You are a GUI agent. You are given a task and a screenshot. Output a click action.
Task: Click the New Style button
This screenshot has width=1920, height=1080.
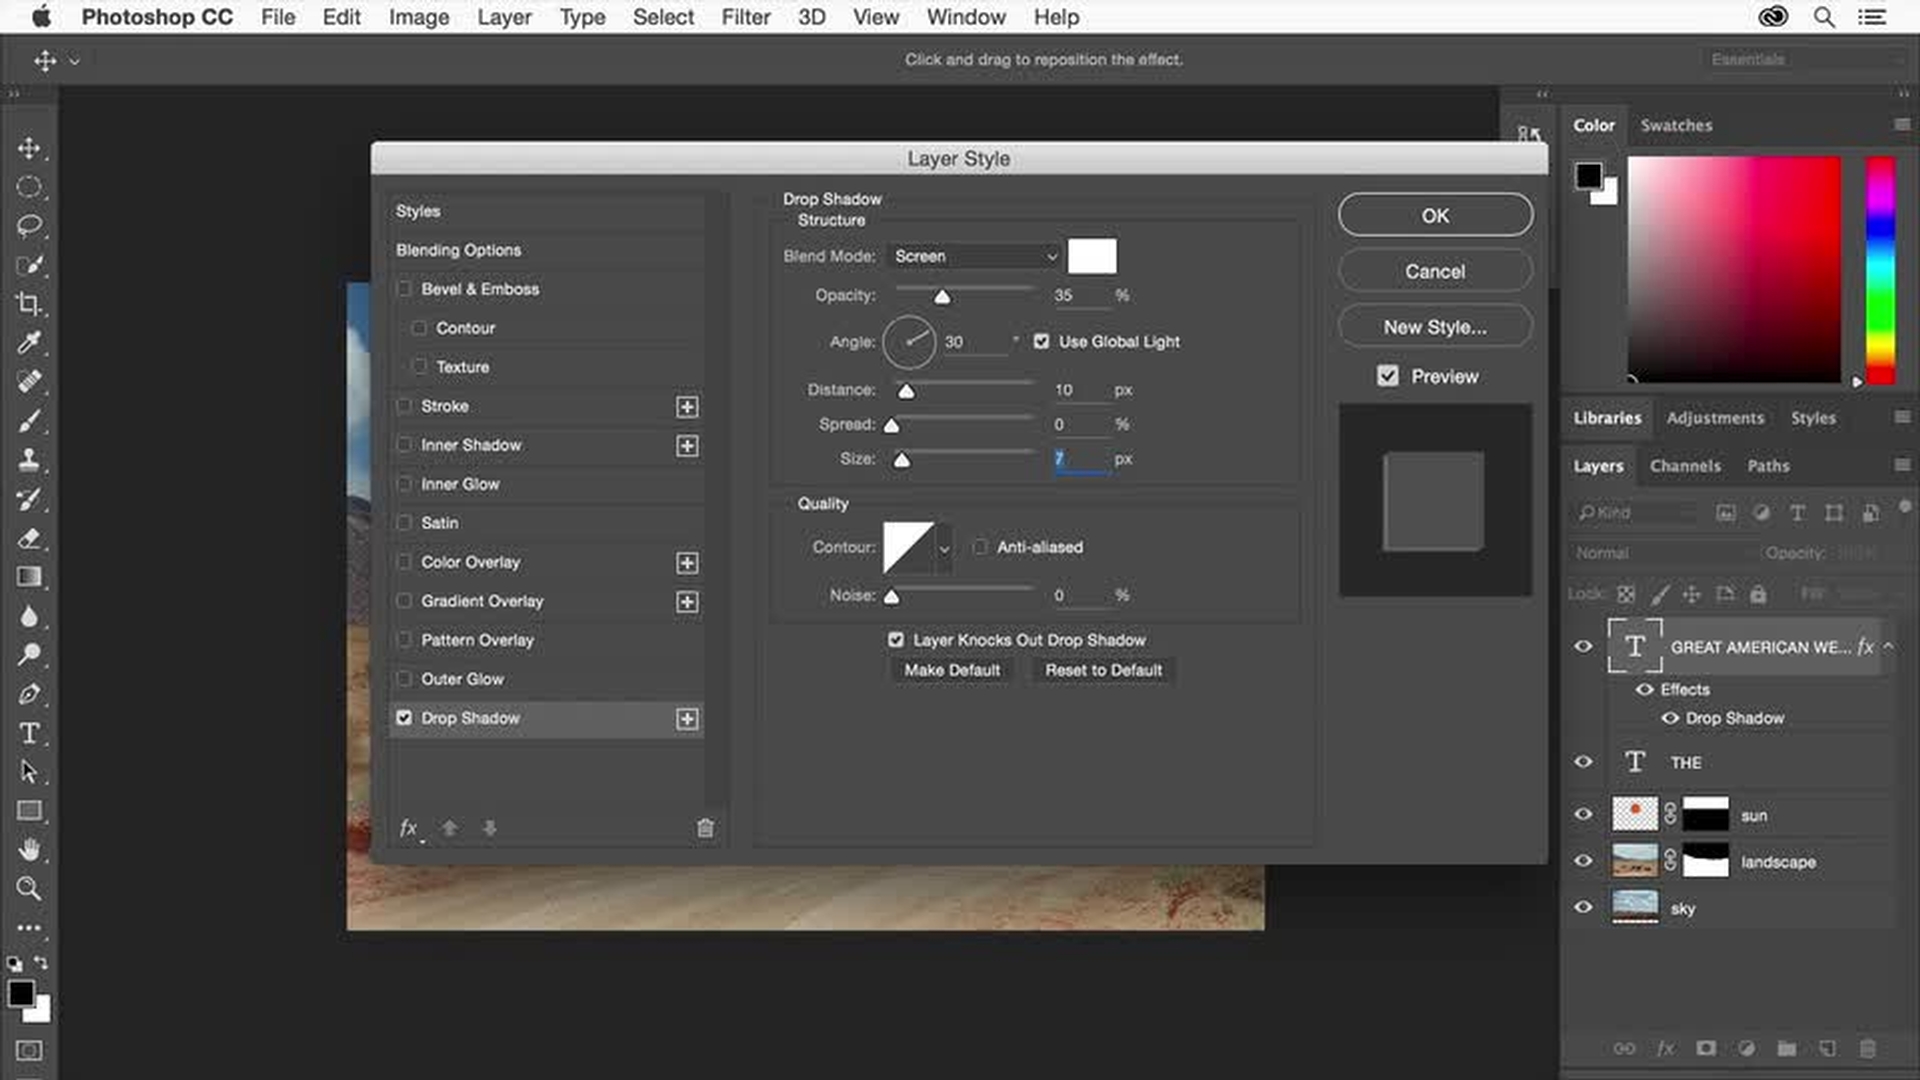tap(1435, 327)
